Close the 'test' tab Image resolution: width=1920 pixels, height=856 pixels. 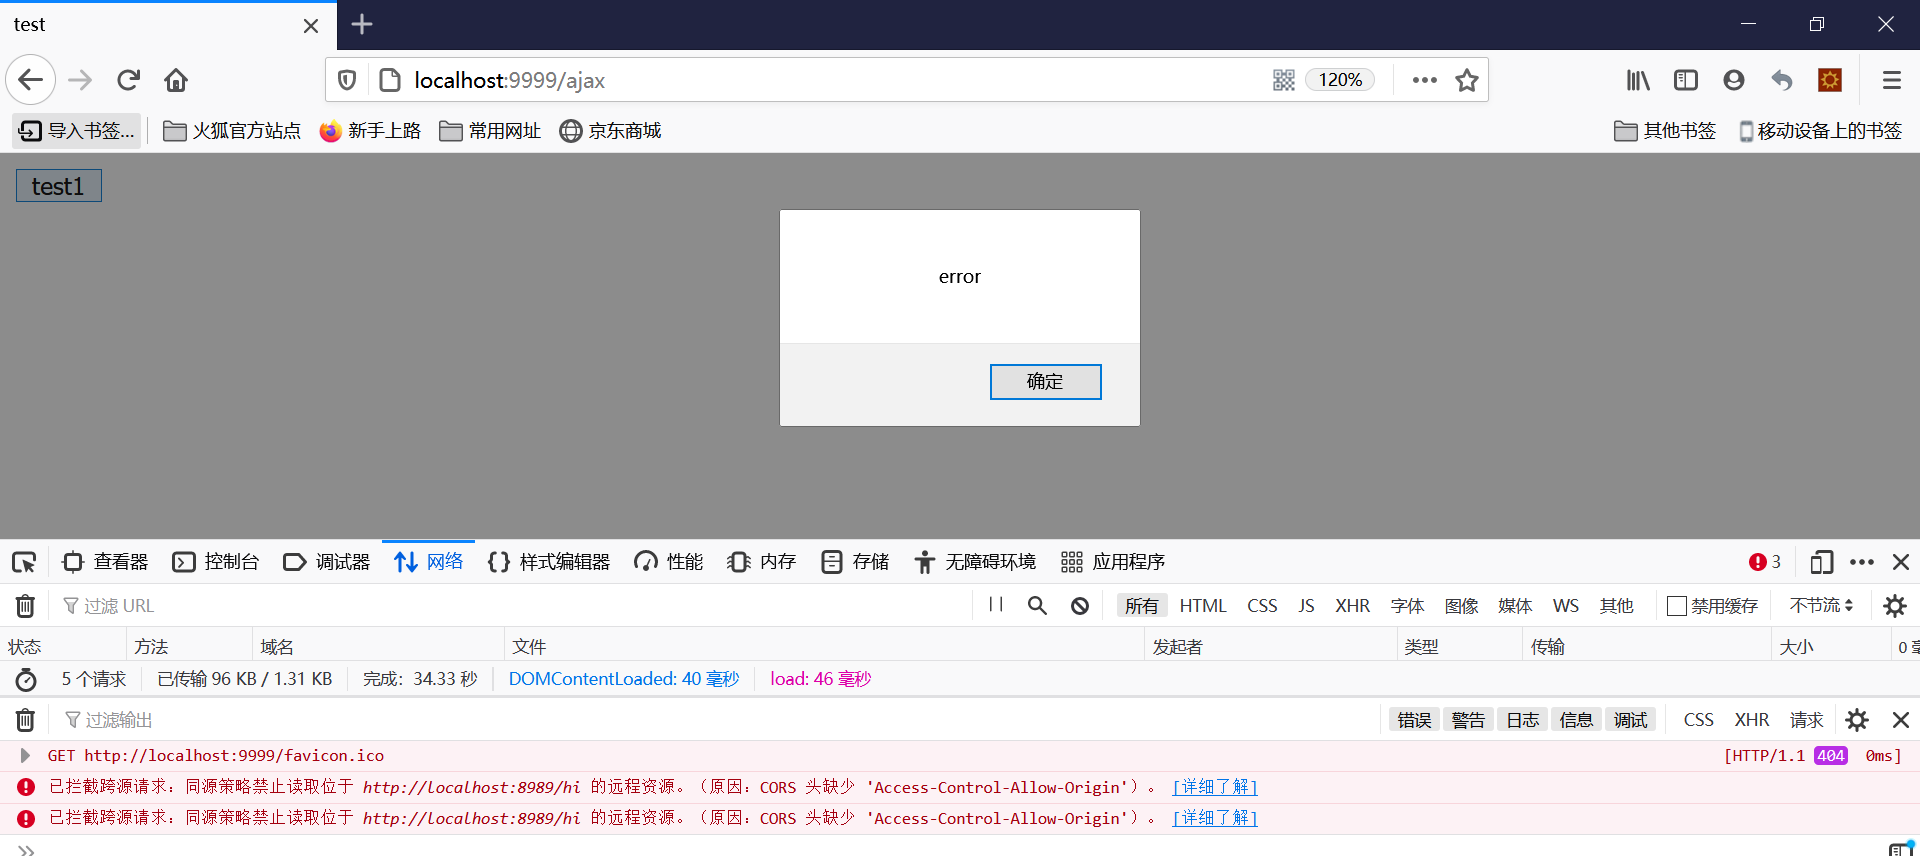311,25
